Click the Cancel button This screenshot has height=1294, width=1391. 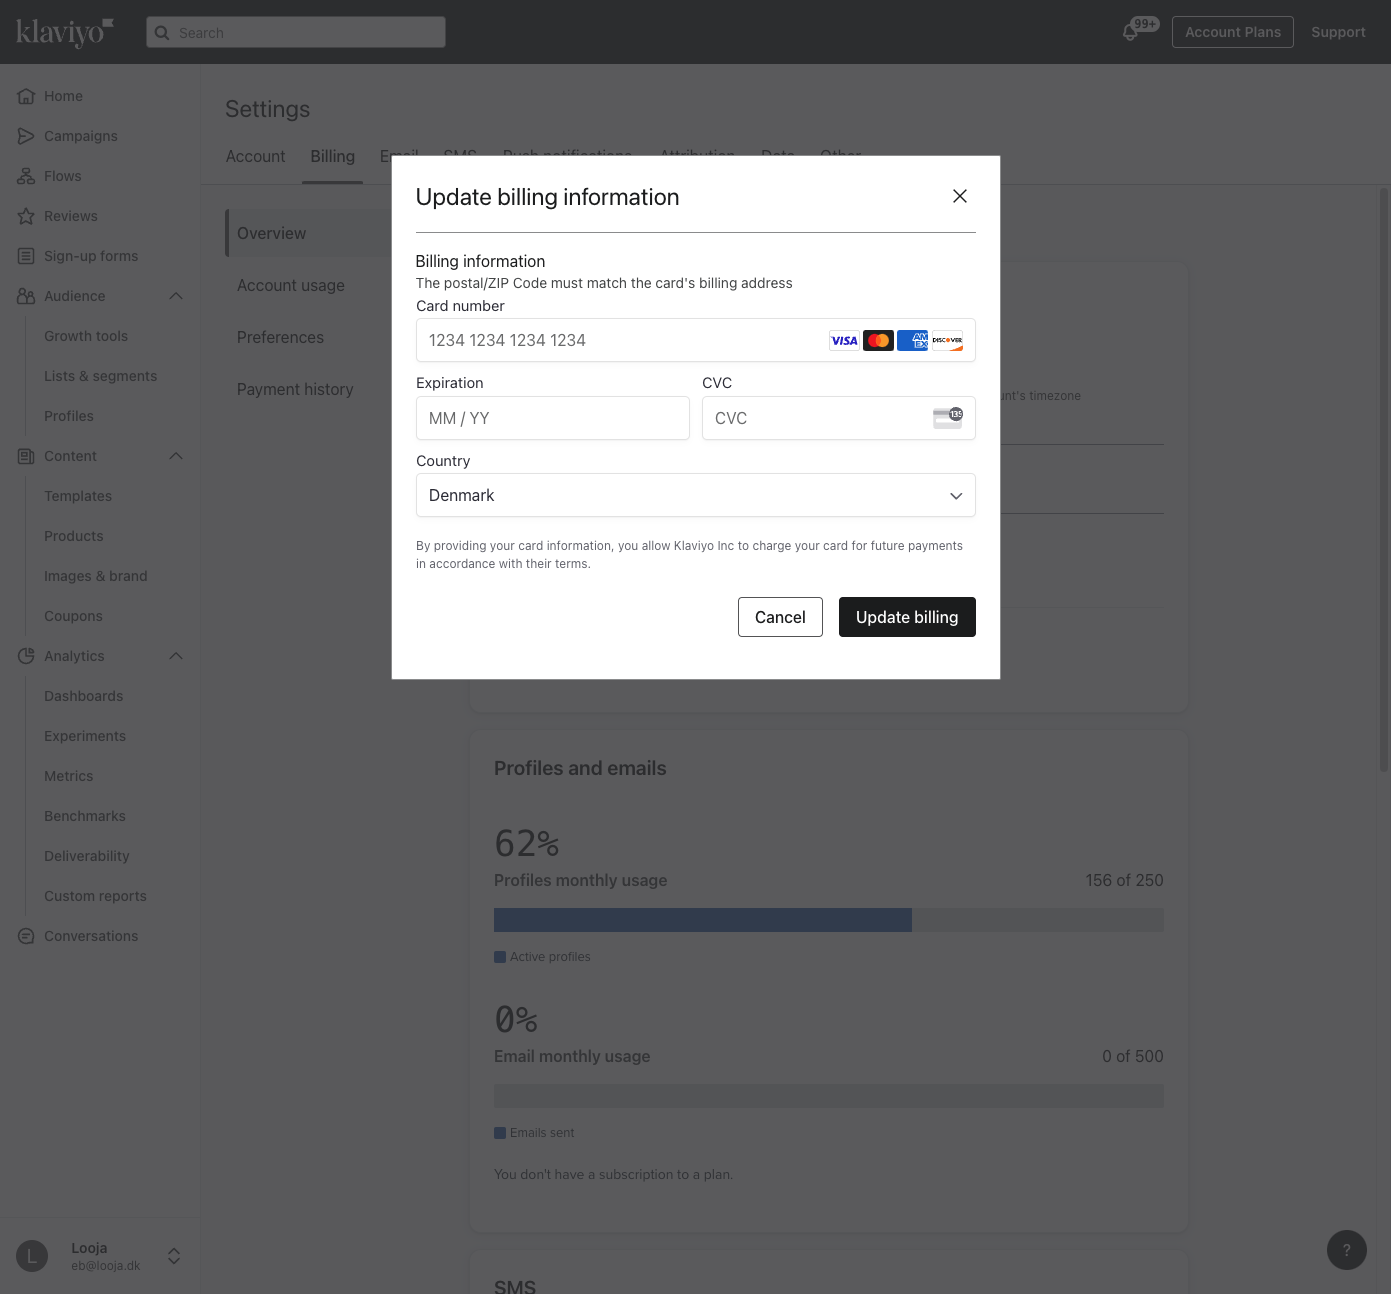[x=780, y=617]
